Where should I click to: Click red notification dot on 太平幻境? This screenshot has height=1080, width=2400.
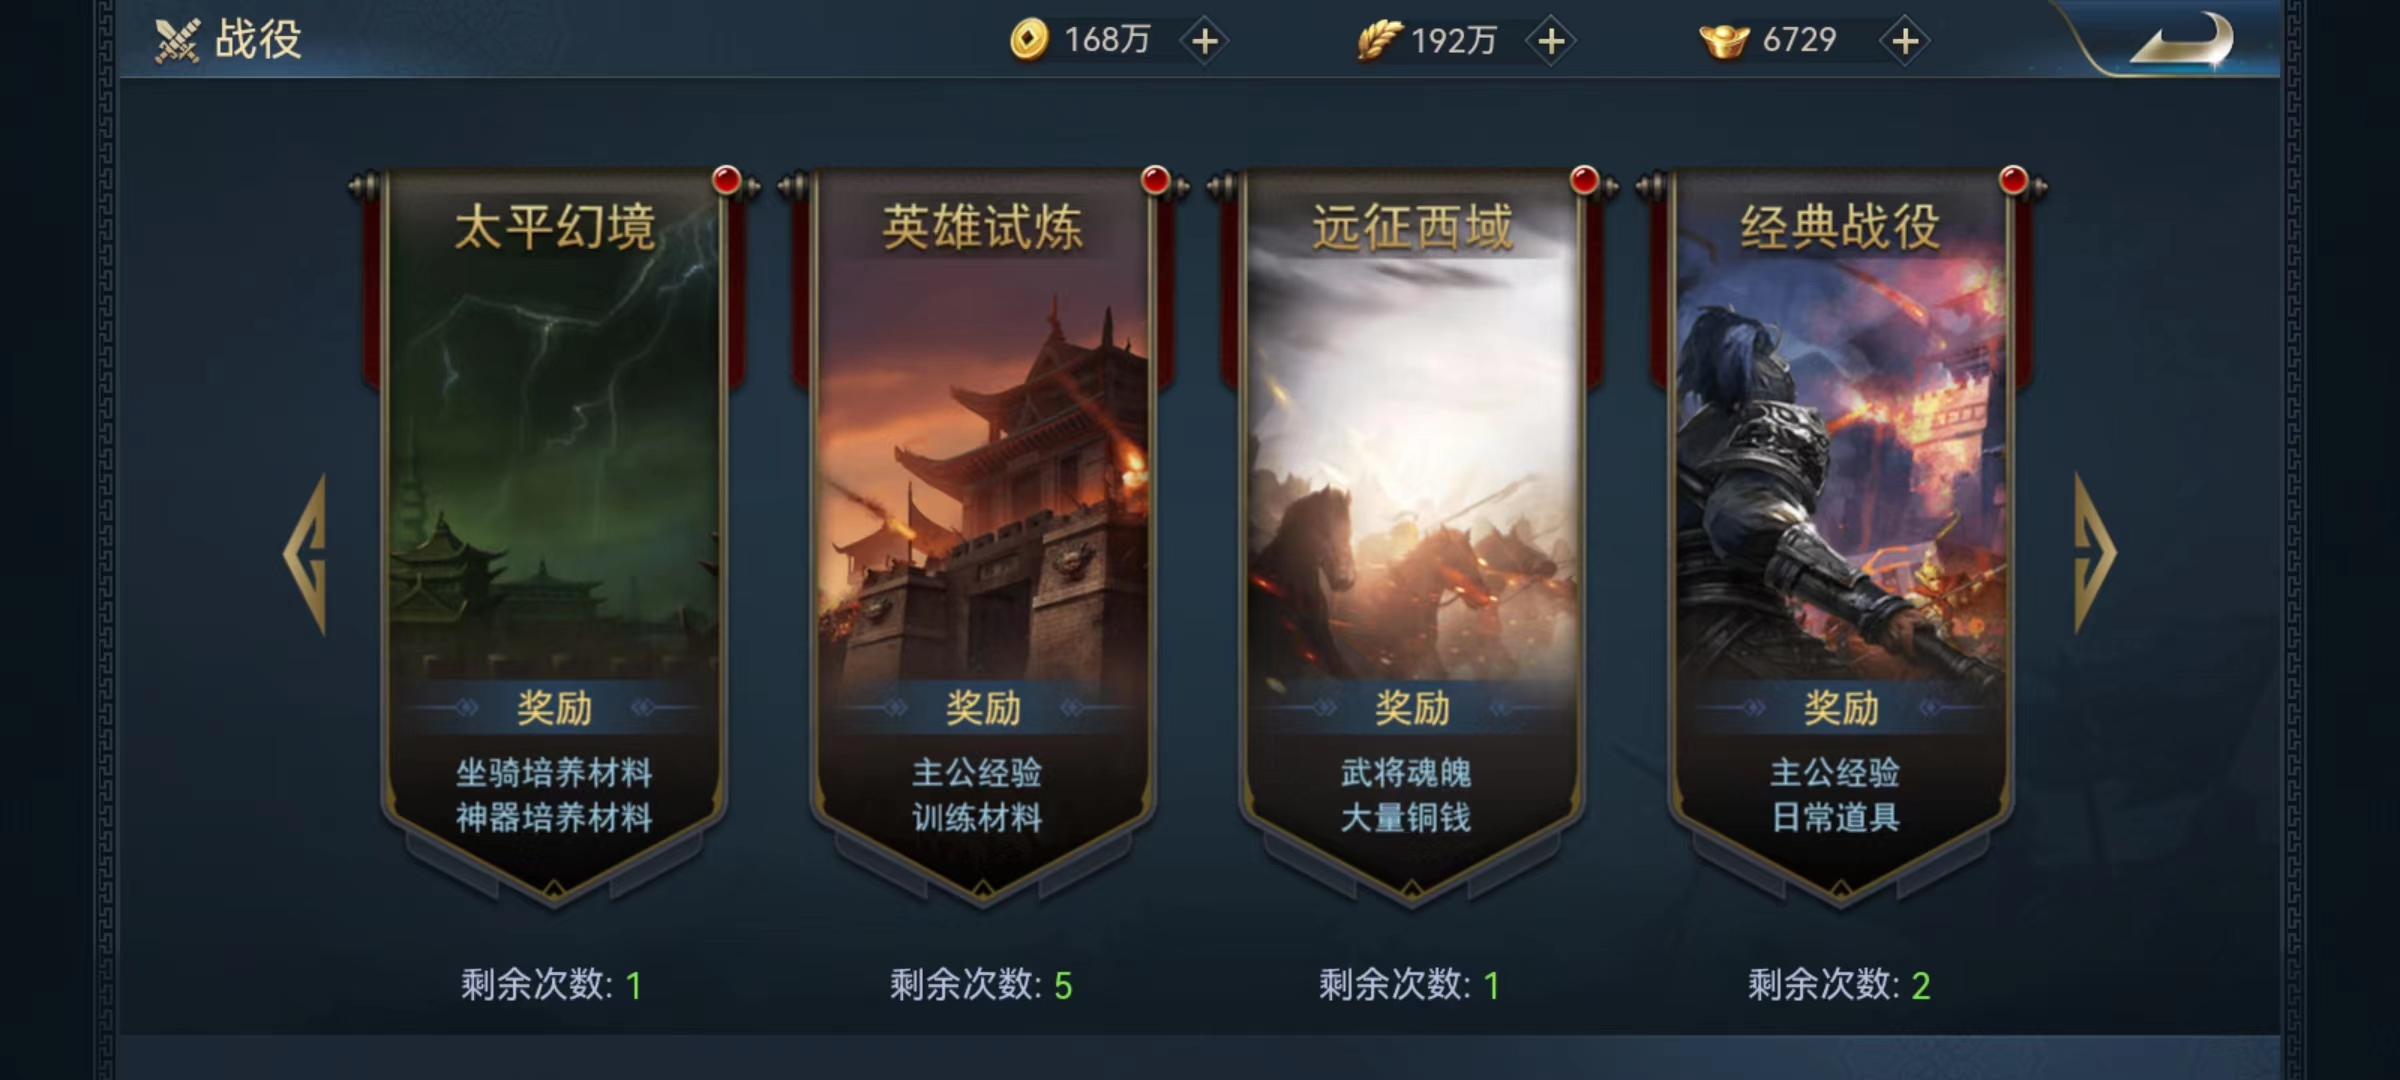[x=727, y=180]
